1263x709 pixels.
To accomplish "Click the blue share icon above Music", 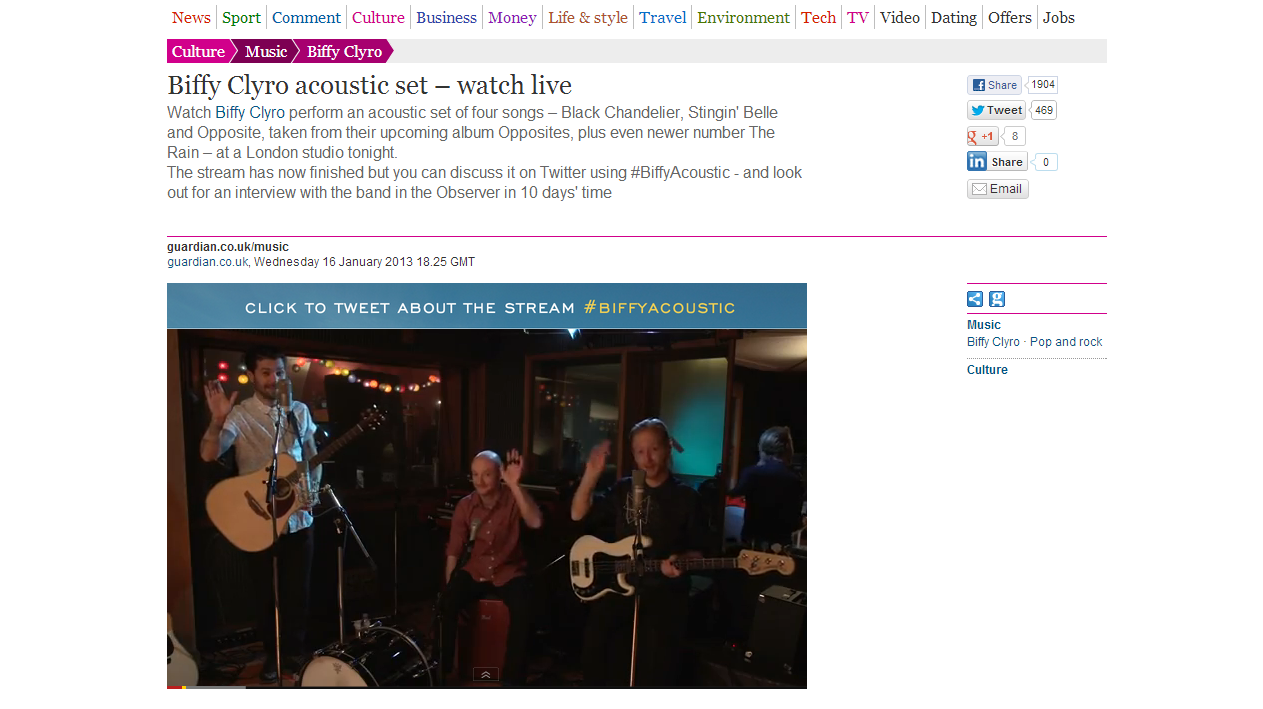I will (x=975, y=299).
